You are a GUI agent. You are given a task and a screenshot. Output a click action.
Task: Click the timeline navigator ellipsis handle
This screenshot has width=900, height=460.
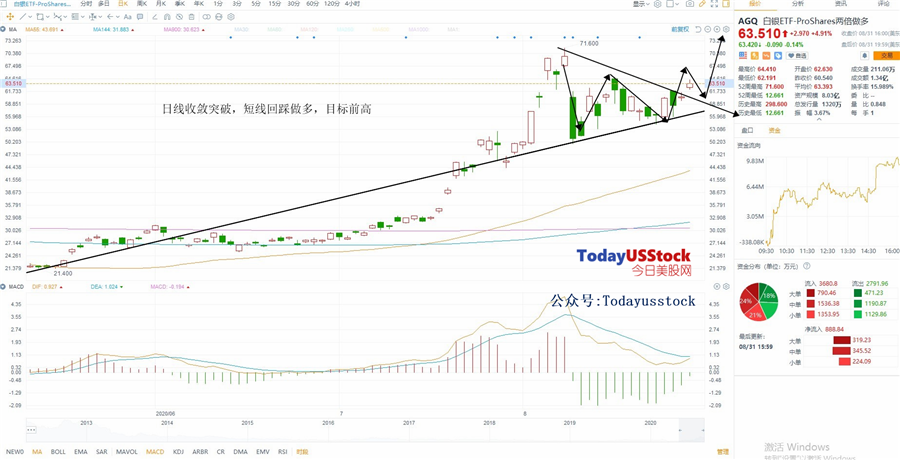(x=31, y=429)
